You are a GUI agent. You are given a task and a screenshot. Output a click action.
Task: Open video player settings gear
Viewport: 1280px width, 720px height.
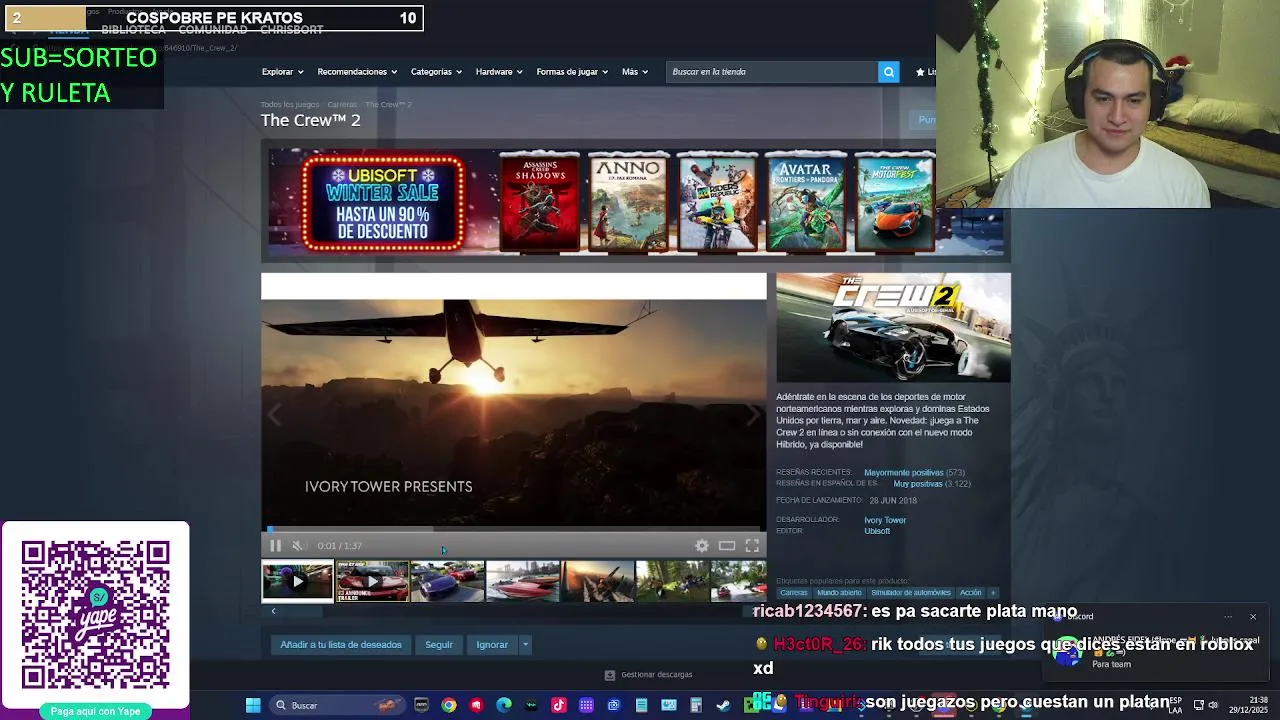(702, 545)
